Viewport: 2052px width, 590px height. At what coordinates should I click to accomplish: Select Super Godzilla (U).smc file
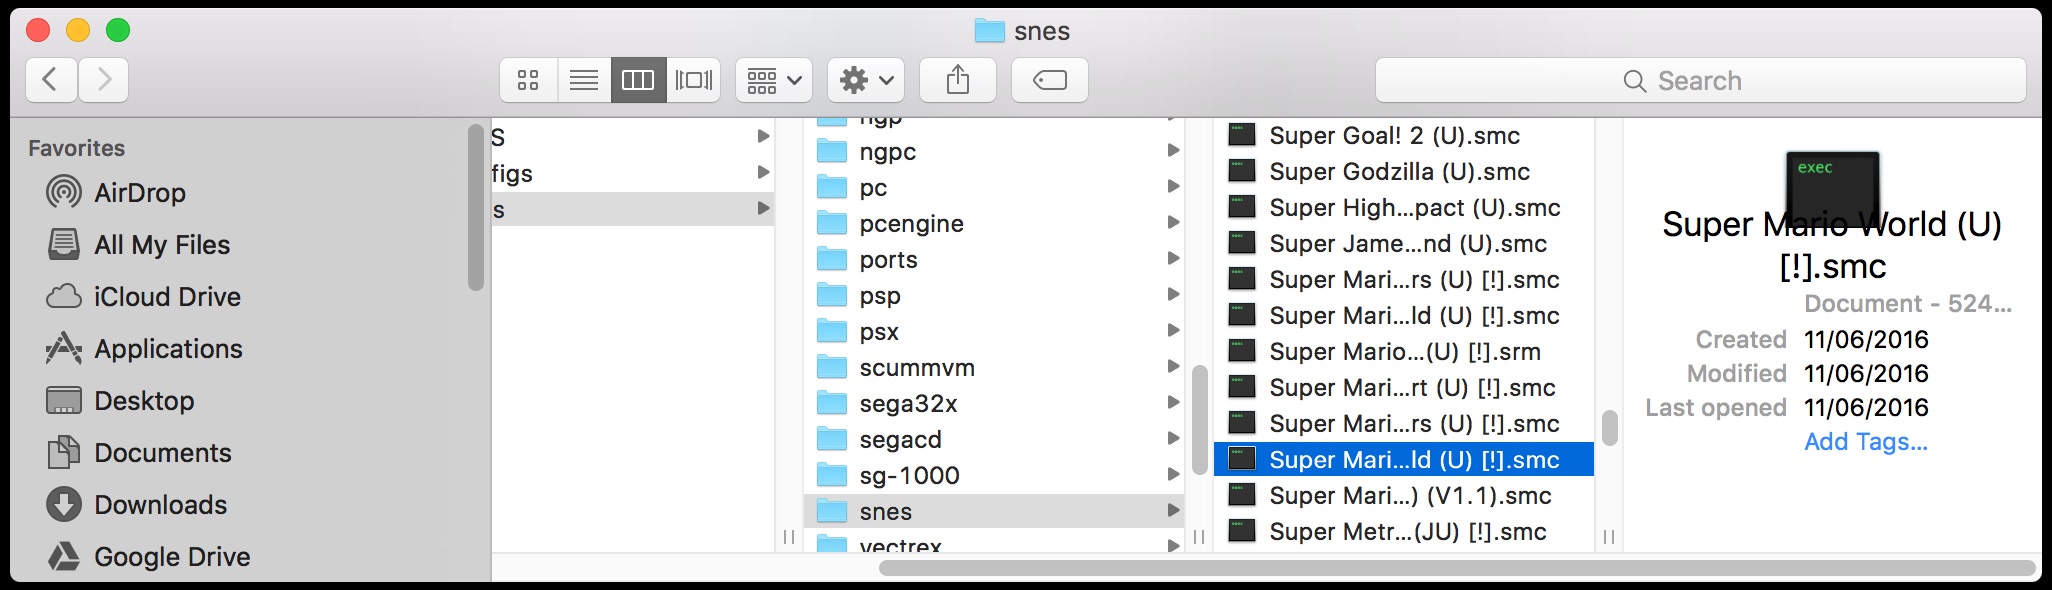[1399, 172]
